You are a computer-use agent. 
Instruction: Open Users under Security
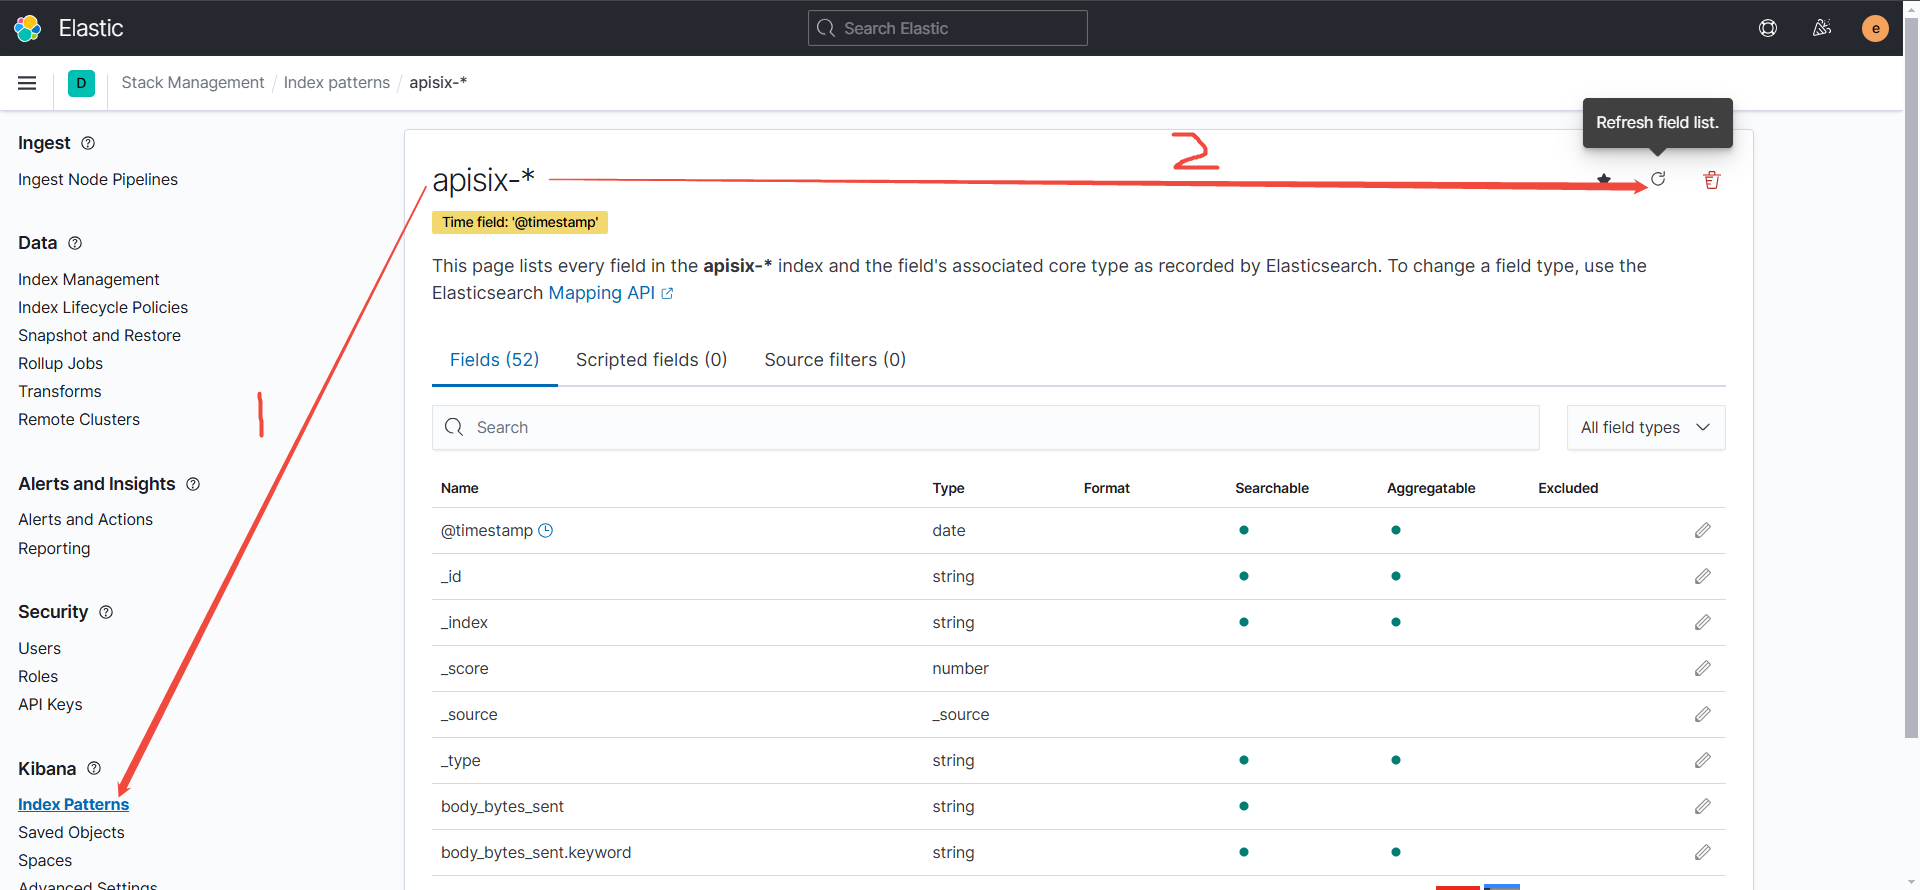pos(39,648)
